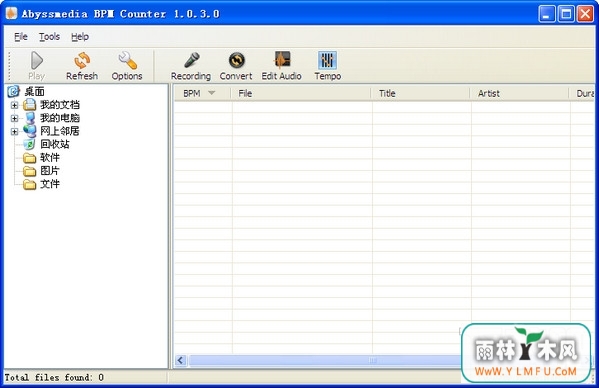Click the File column header

click(301, 94)
